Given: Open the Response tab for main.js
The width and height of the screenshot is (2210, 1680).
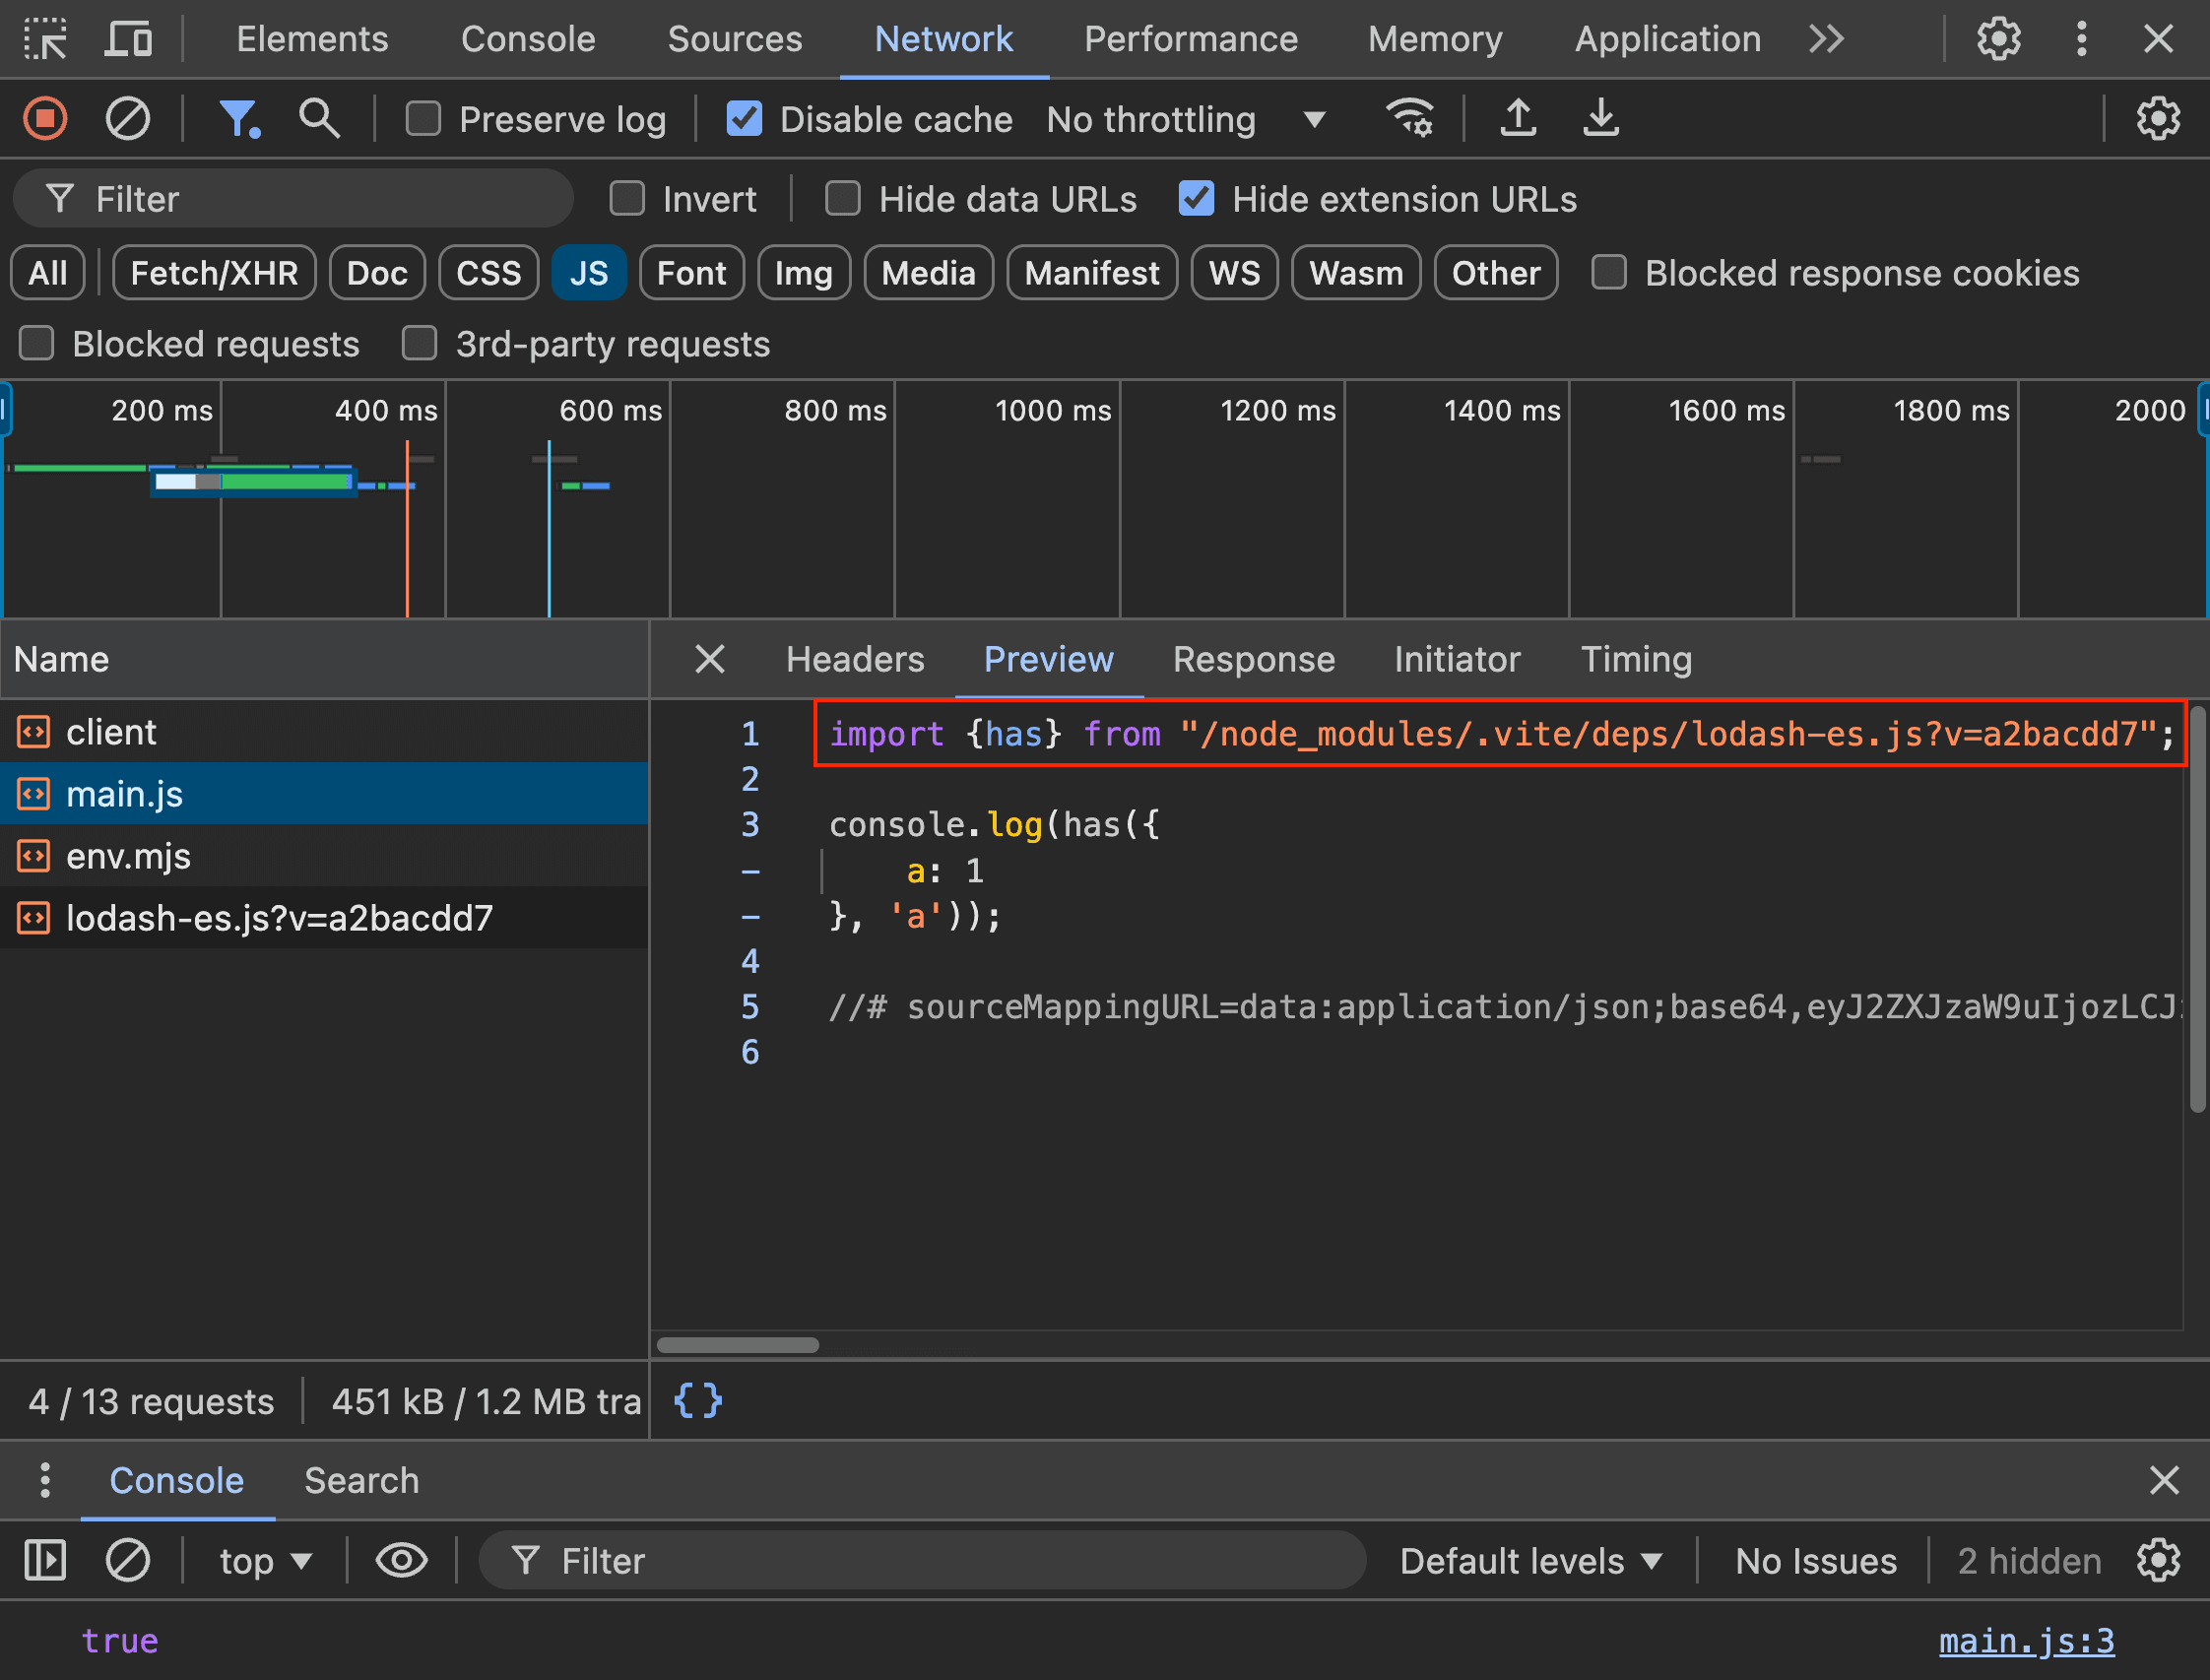Looking at the screenshot, I should (1254, 659).
